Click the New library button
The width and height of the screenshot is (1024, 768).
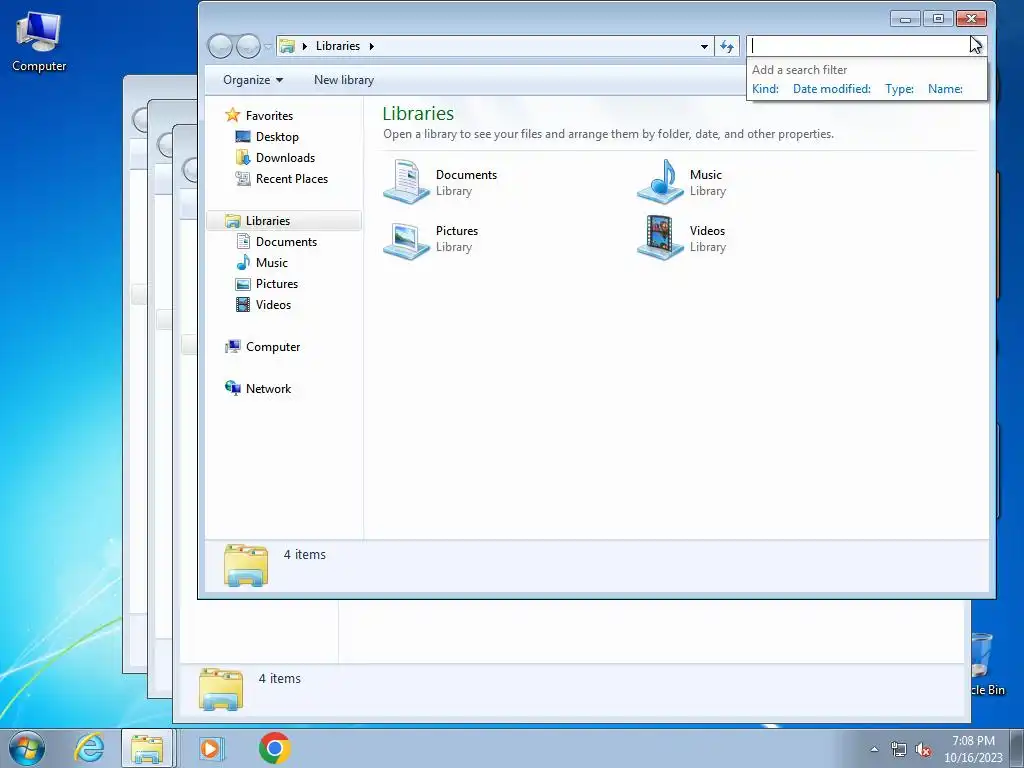point(344,80)
